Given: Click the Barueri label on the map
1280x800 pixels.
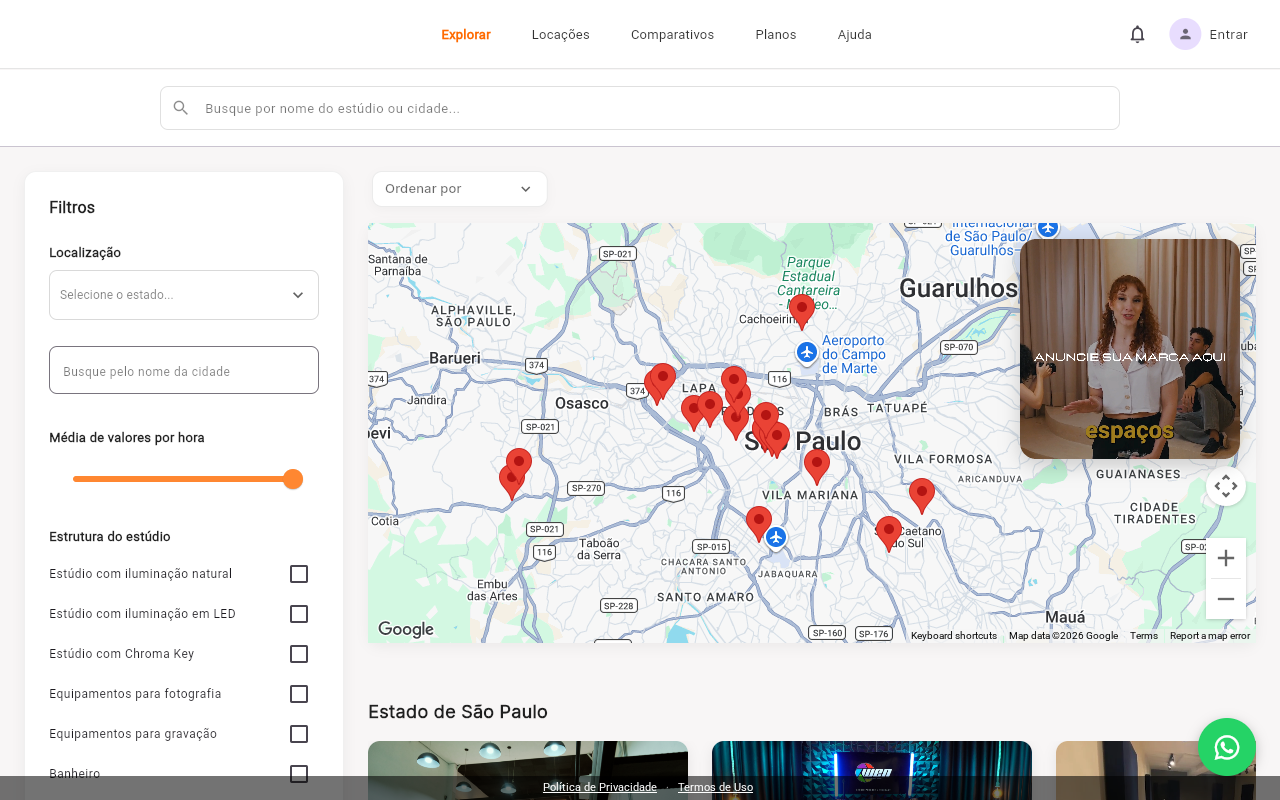Looking at the screenshot, I should 455,358.
